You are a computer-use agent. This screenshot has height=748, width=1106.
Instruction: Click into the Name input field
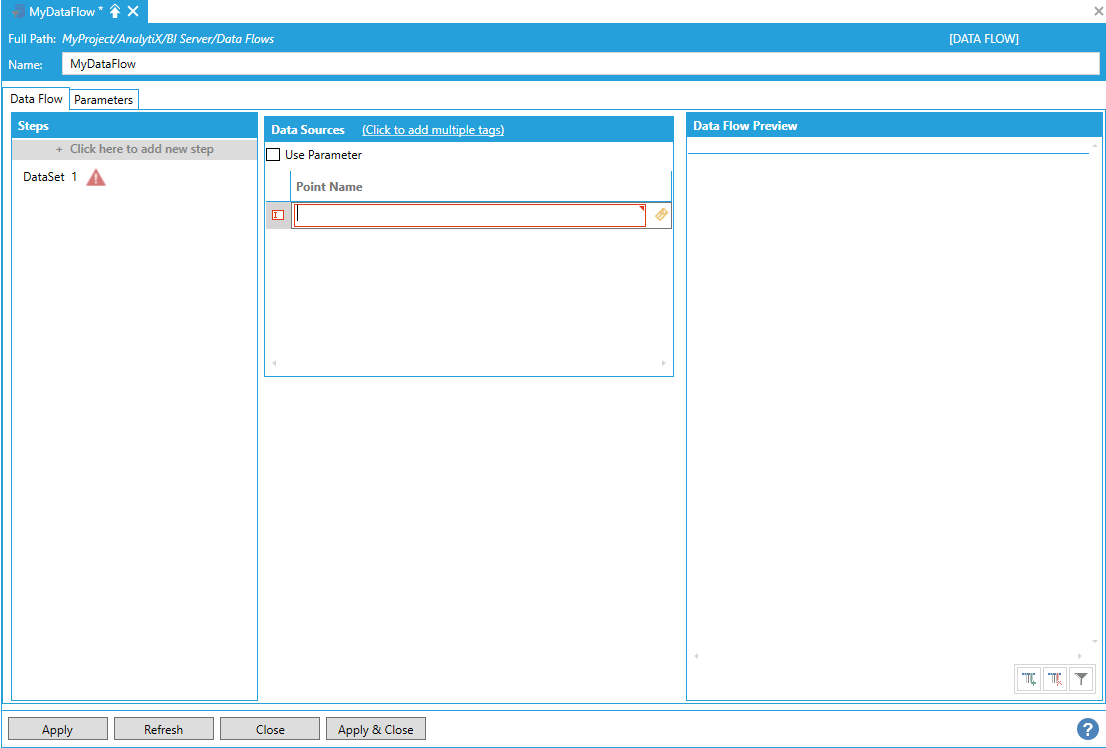(581, 64)
